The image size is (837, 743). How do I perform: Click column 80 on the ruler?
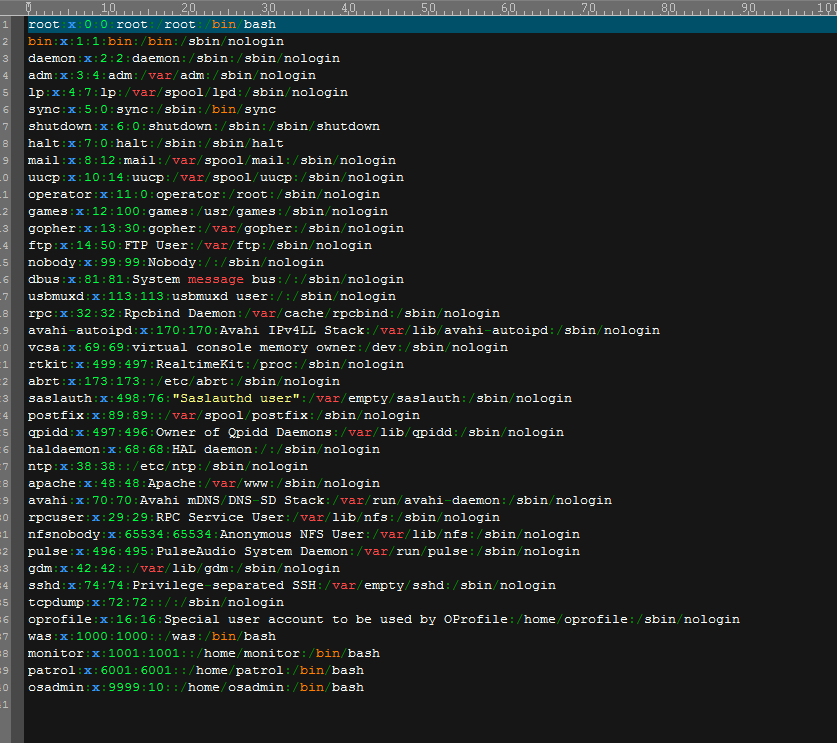(669, 8)
